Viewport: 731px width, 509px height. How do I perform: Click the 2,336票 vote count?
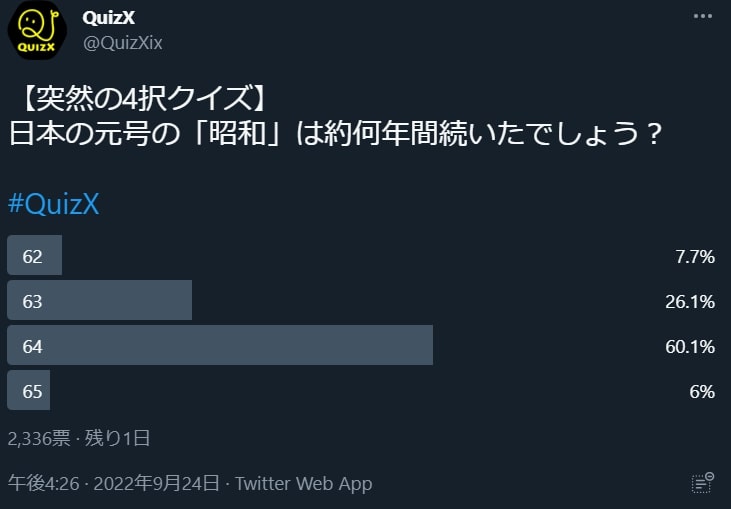tap(39, 437)
